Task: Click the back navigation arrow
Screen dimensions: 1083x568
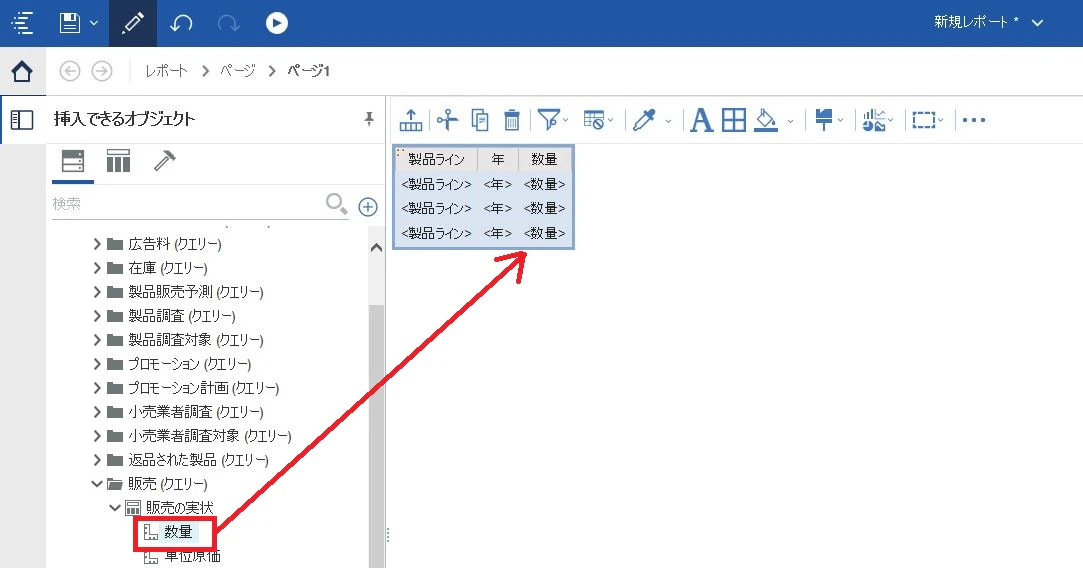Action: coord(70,70)
